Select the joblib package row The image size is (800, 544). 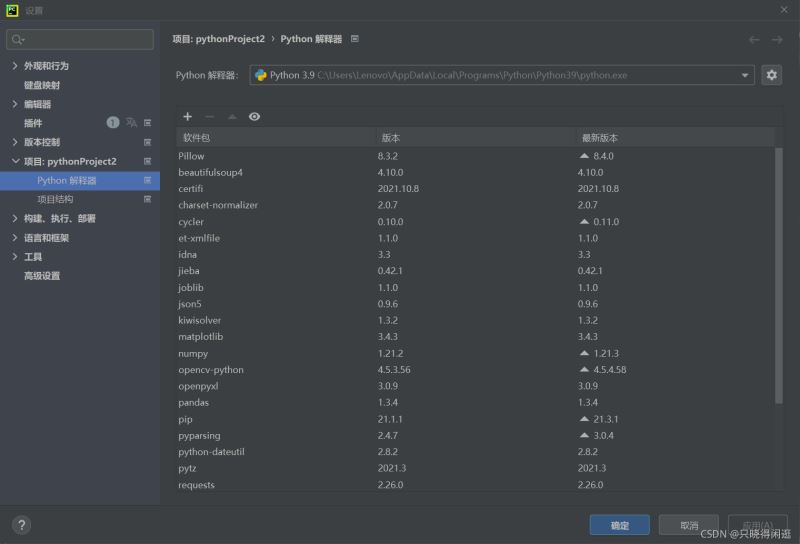(476, 288)
